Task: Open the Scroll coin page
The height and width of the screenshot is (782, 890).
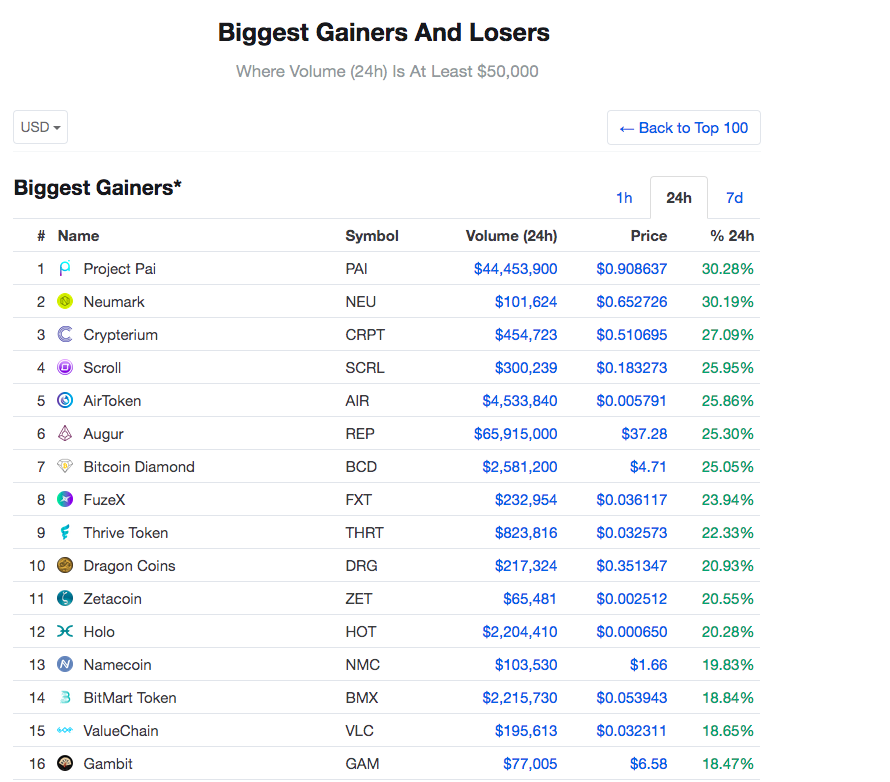Action: click(x=102, y=368)
